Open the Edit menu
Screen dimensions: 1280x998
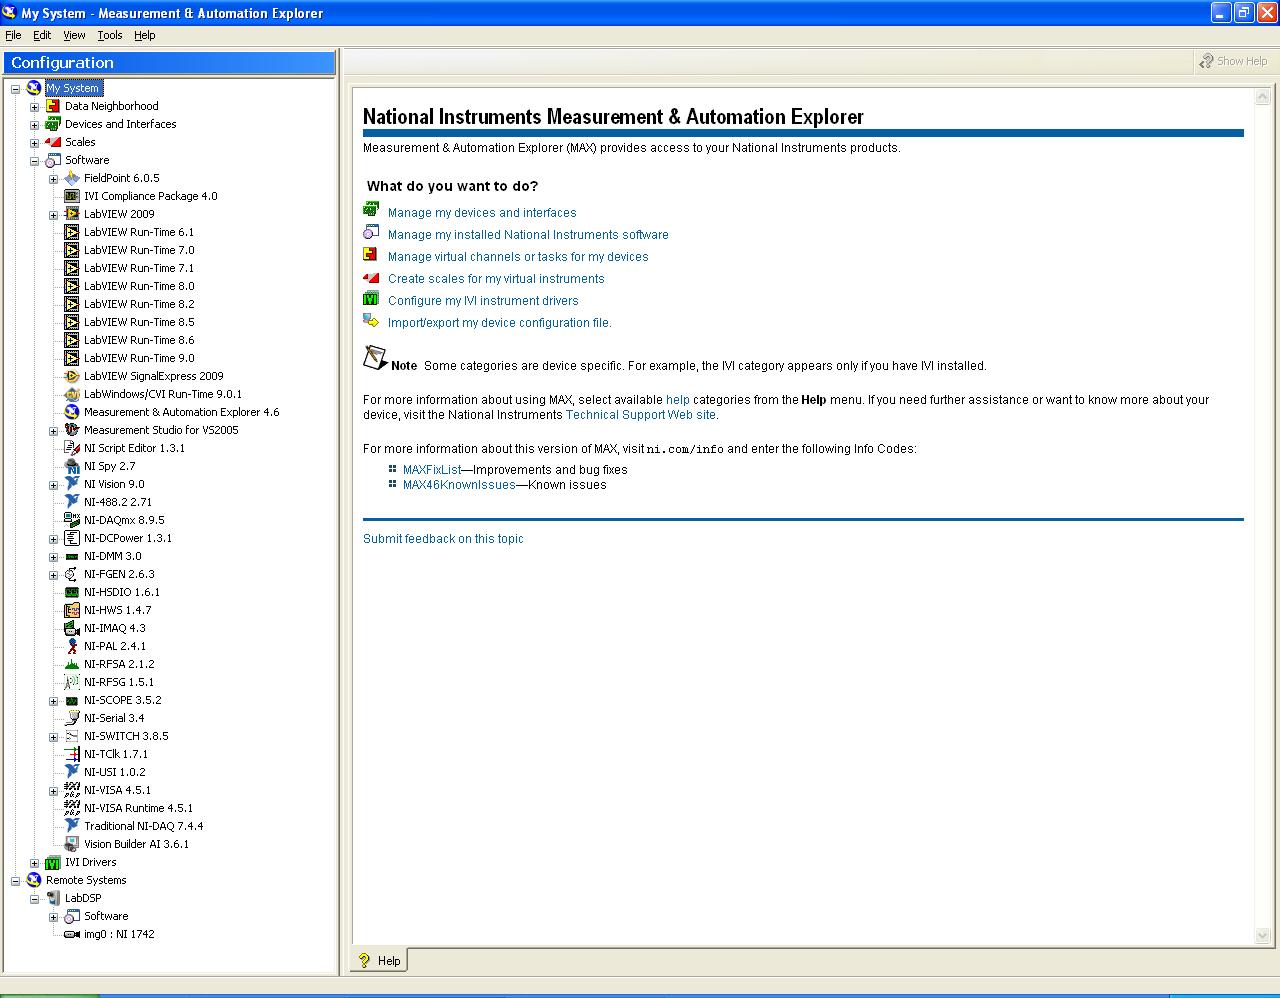[42, 35]
